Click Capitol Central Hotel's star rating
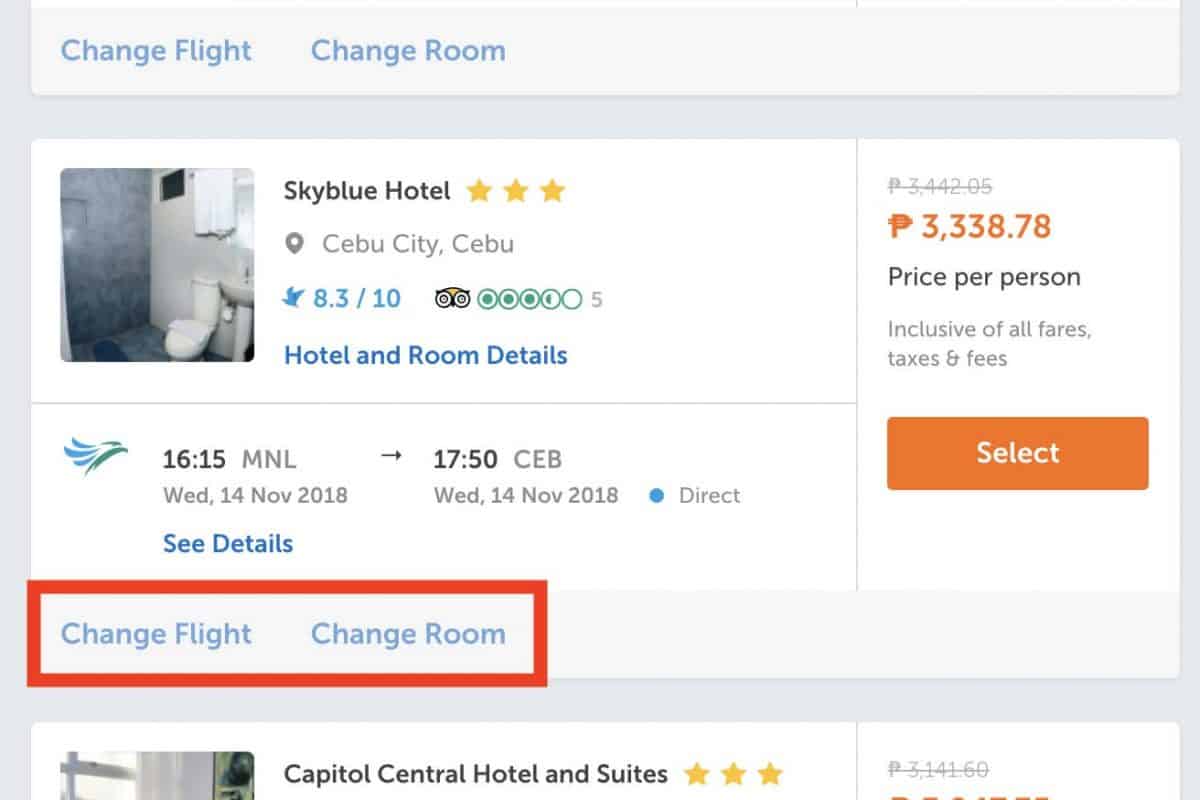The width and height of the screenshot is (1200, 800). (733, 774)
